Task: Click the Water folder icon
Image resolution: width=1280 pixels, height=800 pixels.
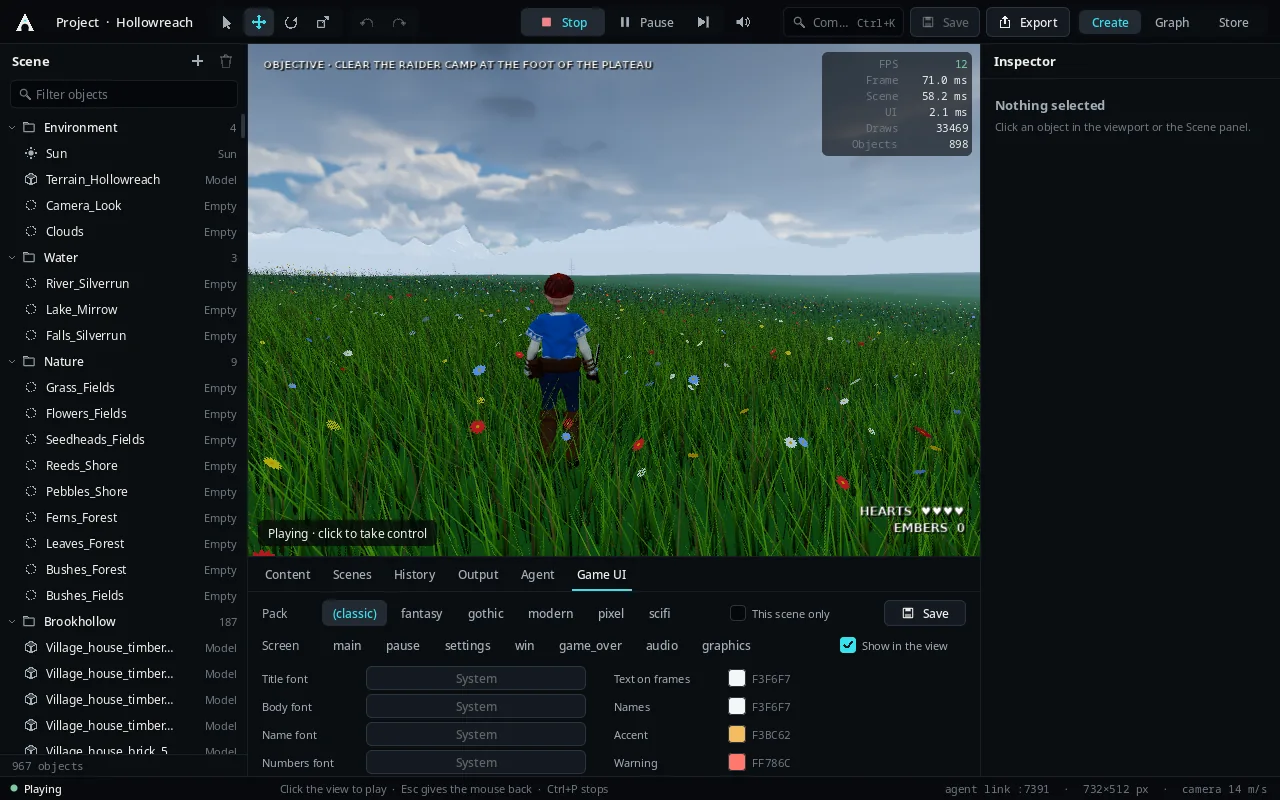Action: [x=29, y=257]
